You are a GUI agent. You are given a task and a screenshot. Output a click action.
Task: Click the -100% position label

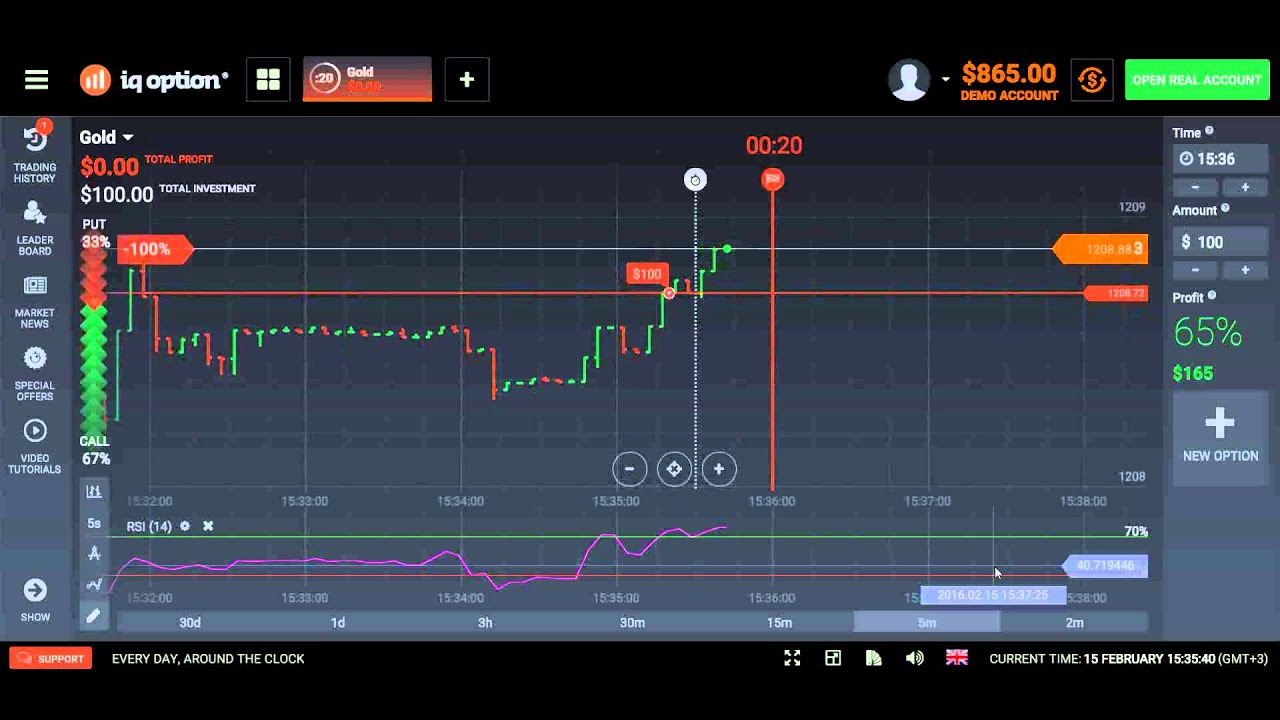pyautogui.click(x=154, y=249)
